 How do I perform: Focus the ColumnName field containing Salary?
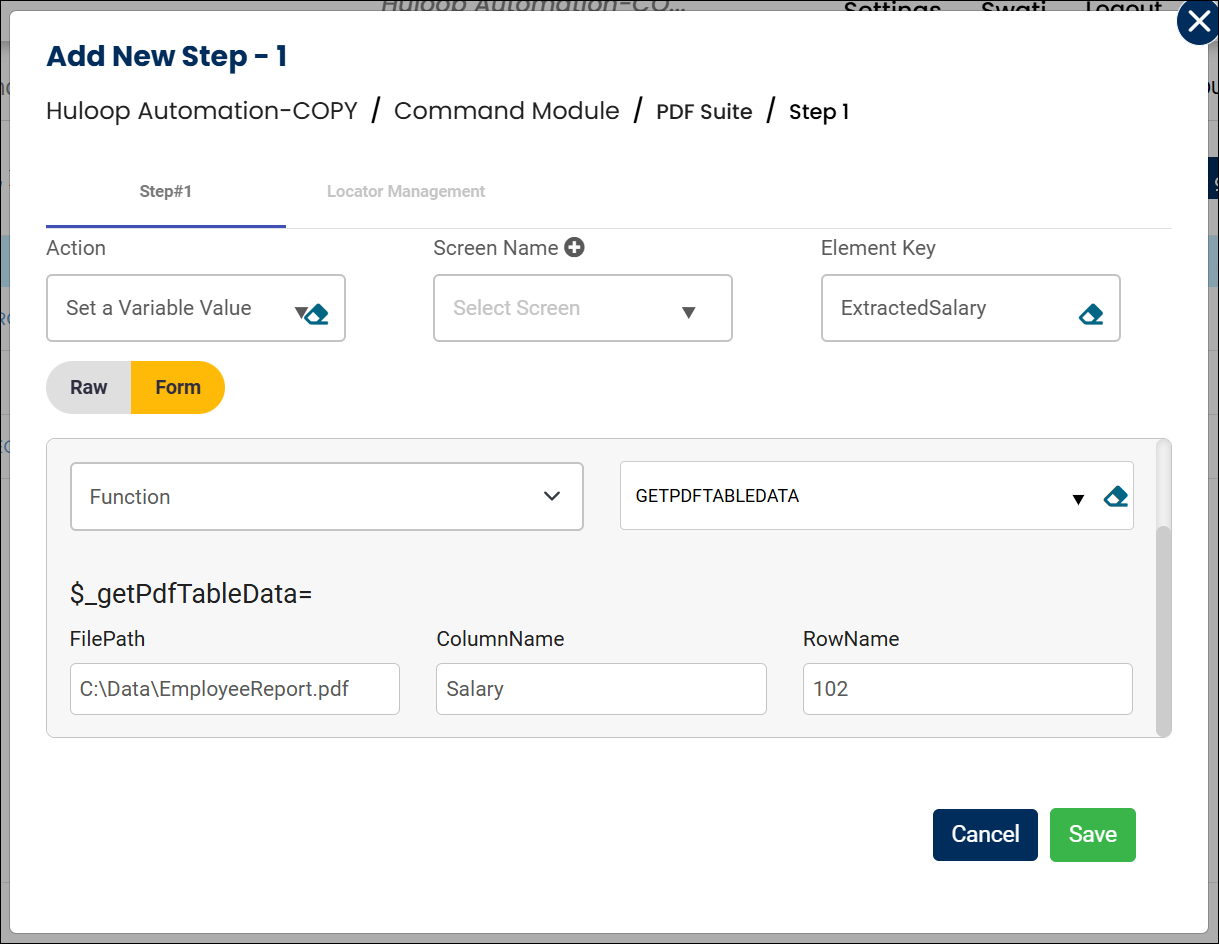600,689
